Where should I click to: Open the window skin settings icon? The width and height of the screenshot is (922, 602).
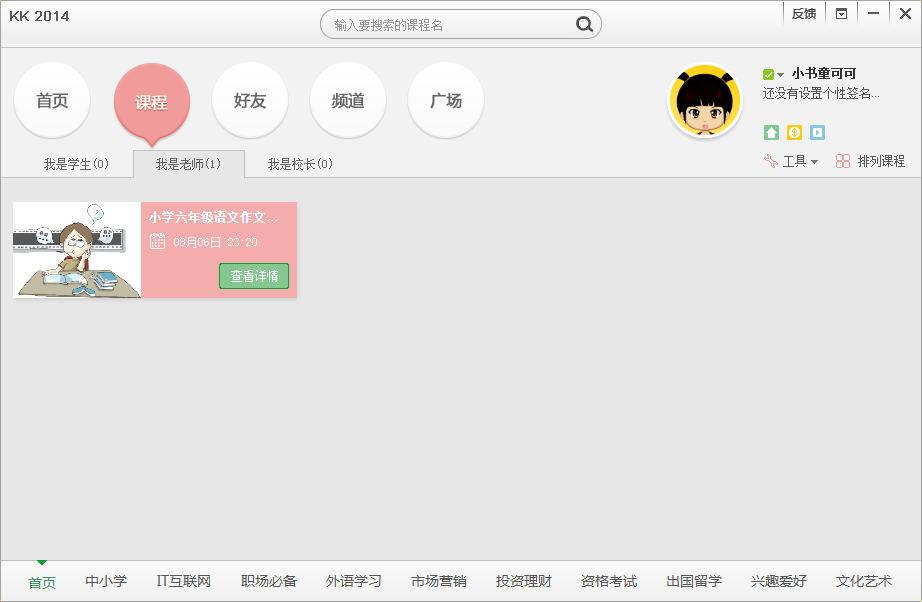[841, 14]
